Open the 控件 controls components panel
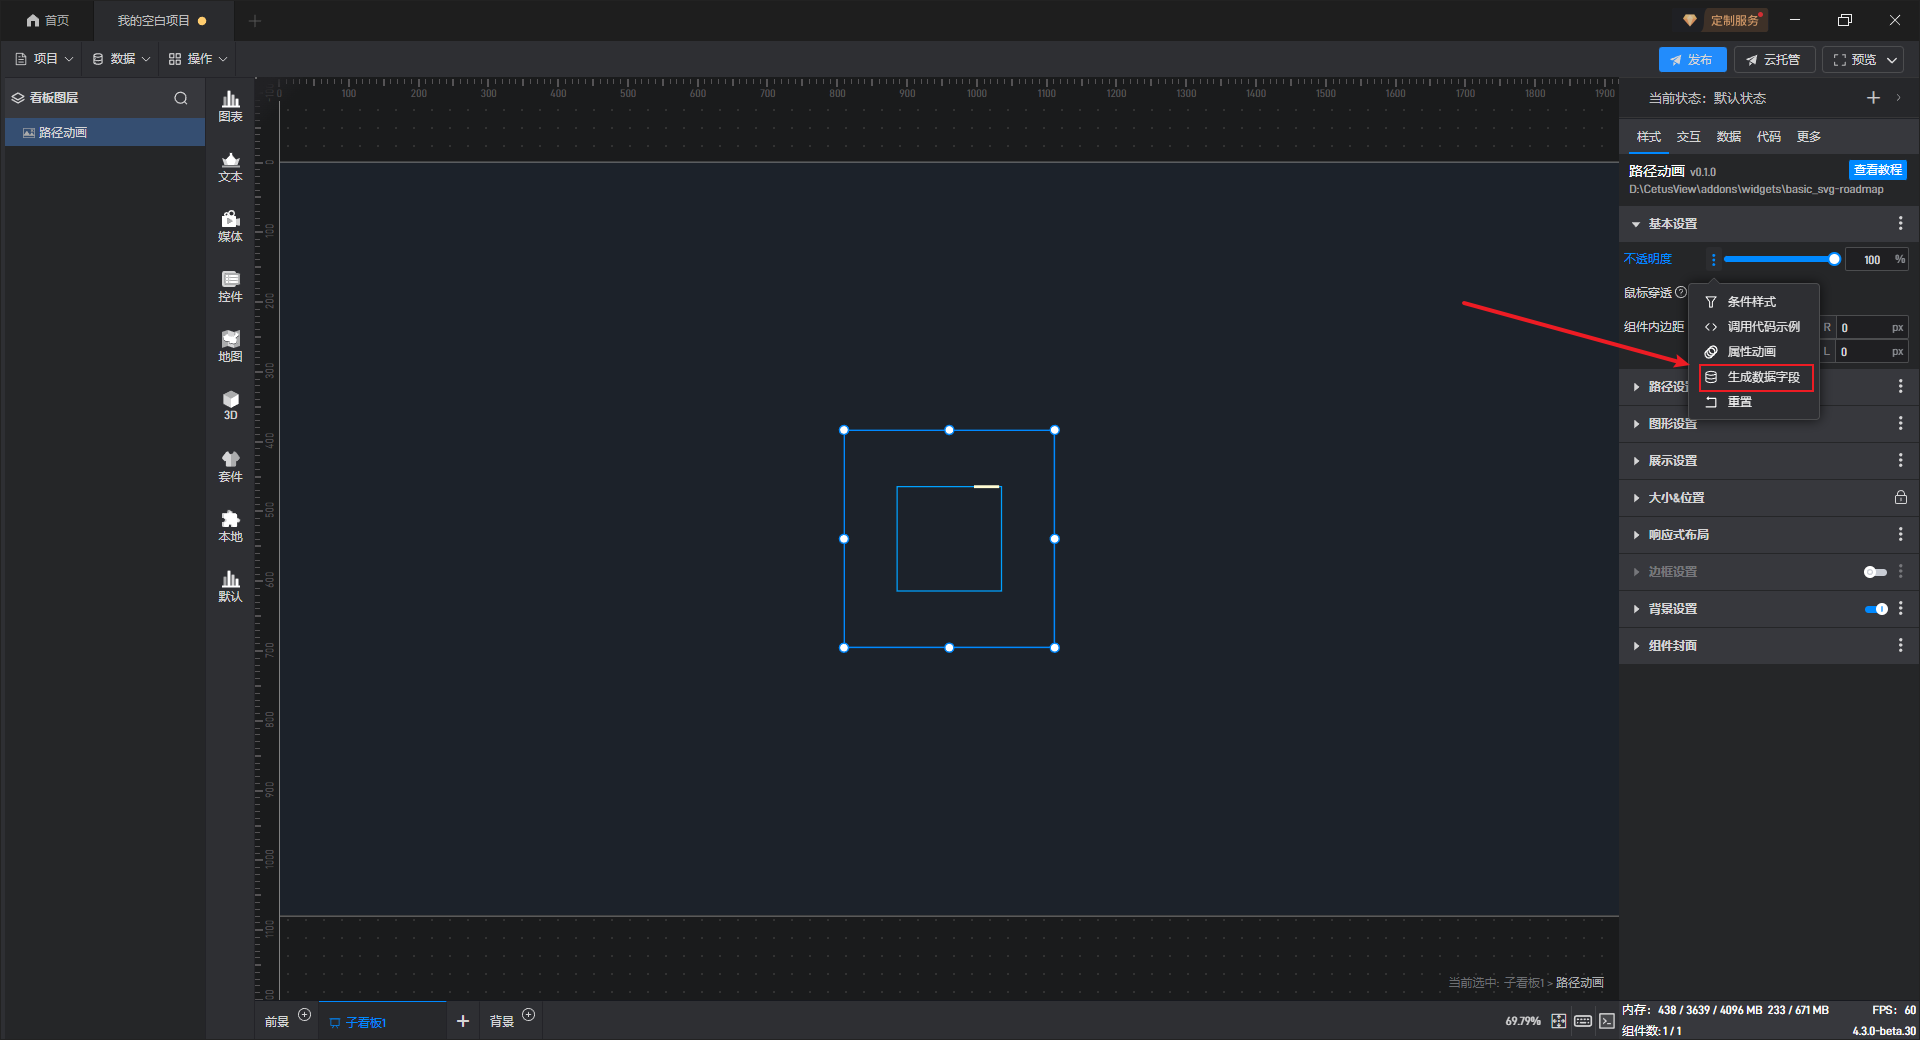The width and height of the screenshot is (1920, 1040). coord(230,286)
